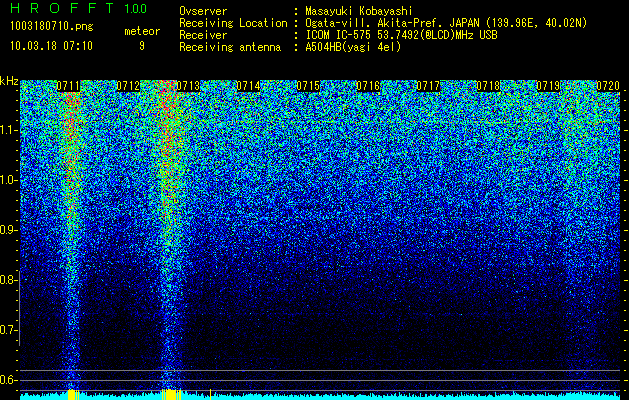Click the 'Ovserver' field label
629x400 pixels.
coord(203,12)
